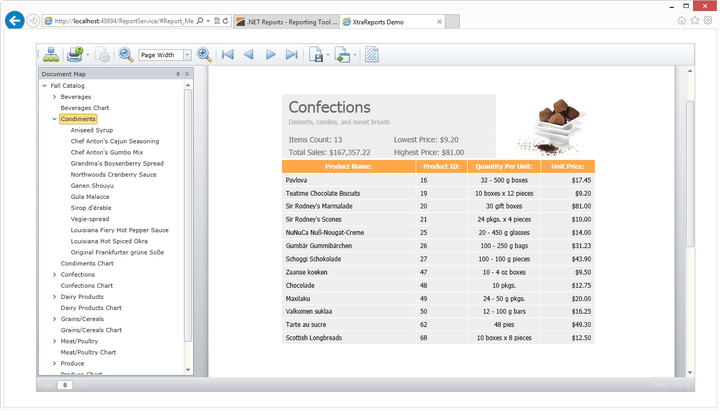This screenshot has width=720, height=411.
Task: Open the Page Width zoom dropdown
Action: pos(186,55)
